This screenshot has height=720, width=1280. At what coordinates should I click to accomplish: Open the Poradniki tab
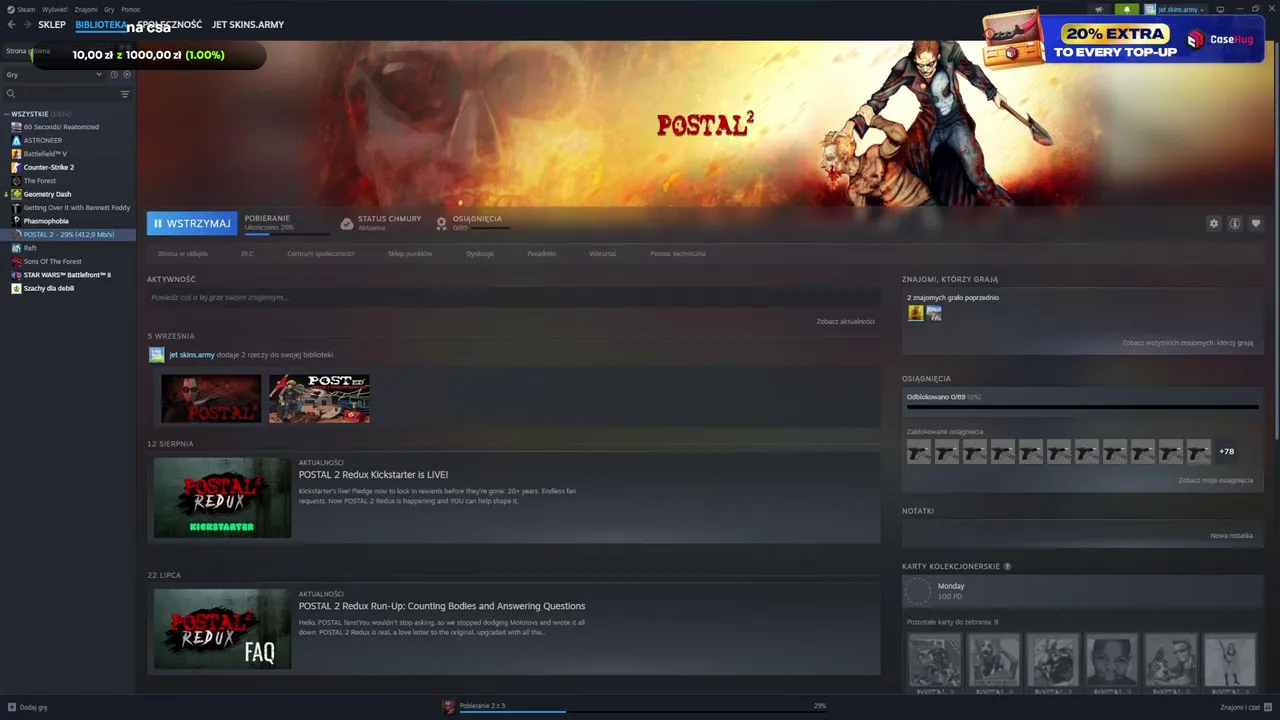541,254
